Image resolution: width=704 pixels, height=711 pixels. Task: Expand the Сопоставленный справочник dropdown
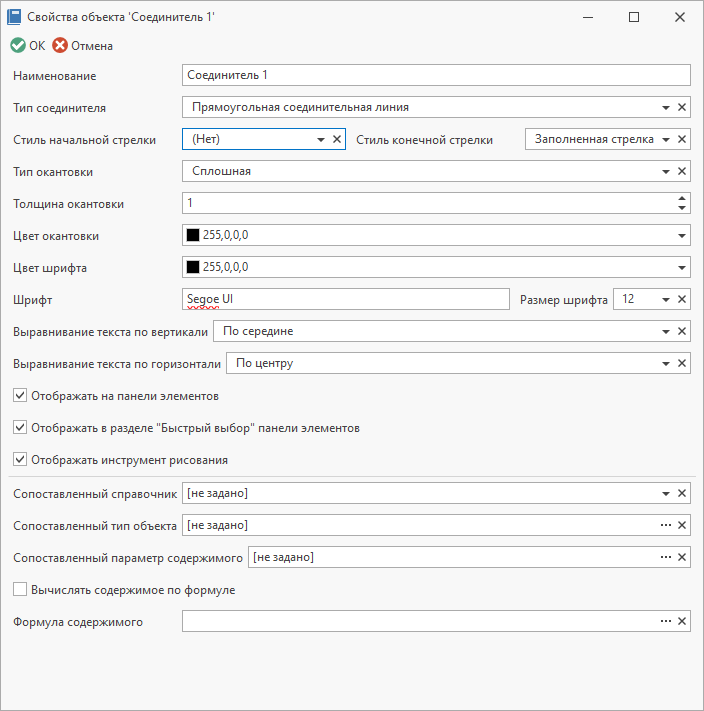[x=665, y=494]
